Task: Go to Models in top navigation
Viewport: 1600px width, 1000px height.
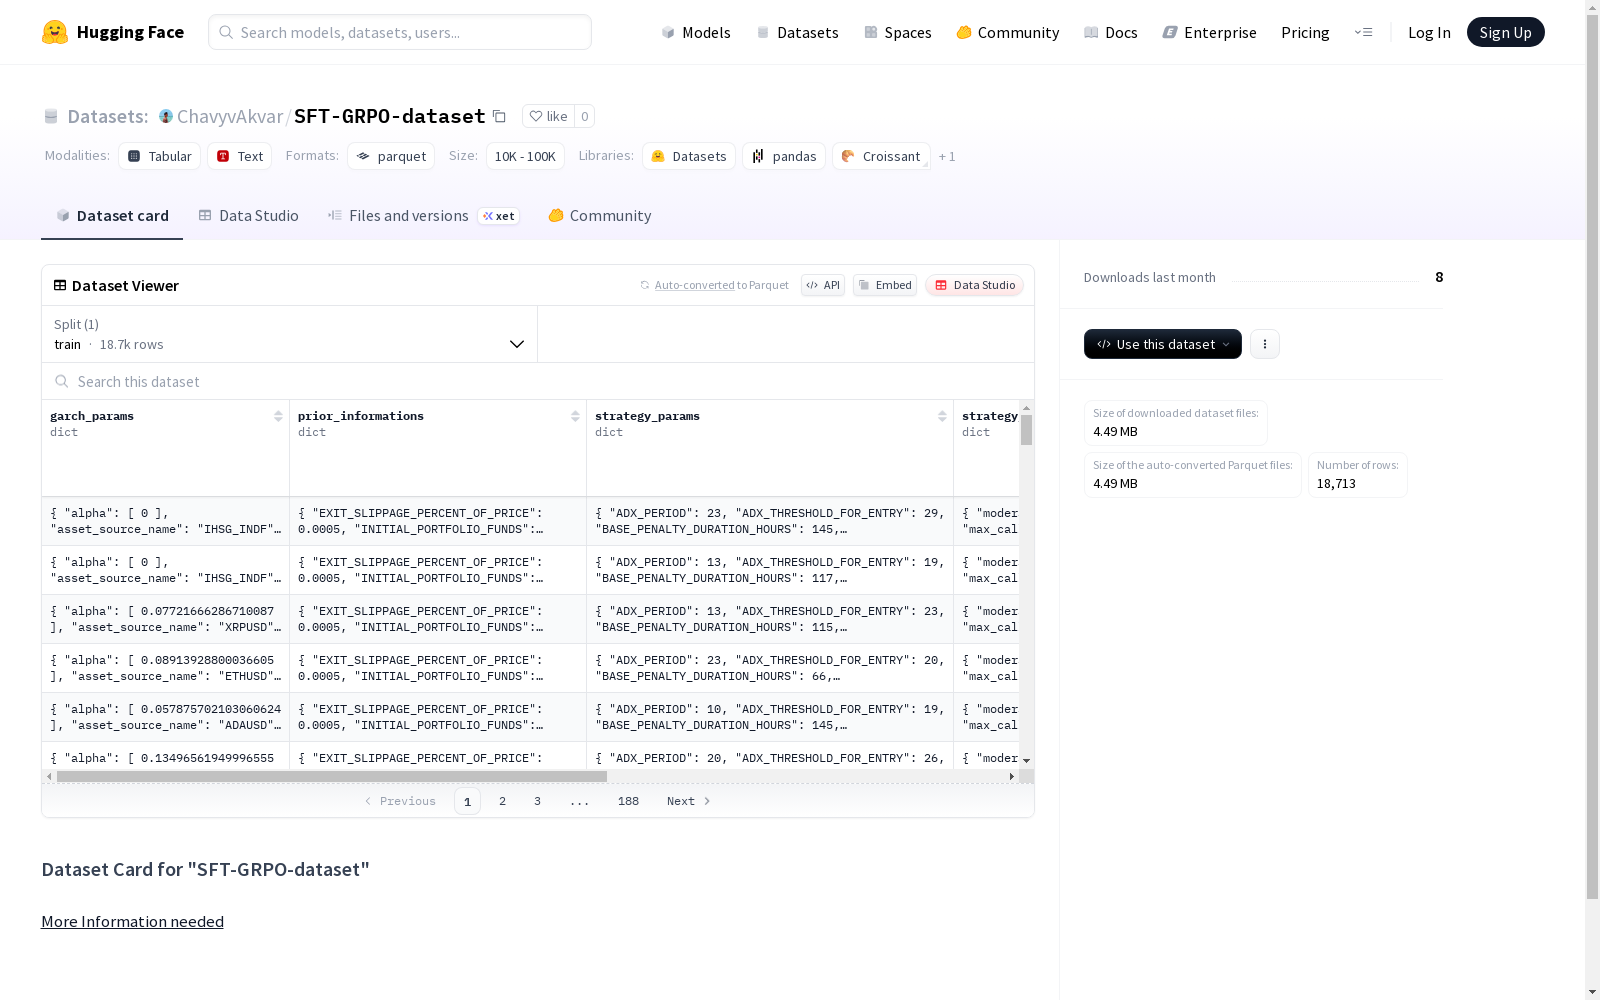Action: [696, 32]
